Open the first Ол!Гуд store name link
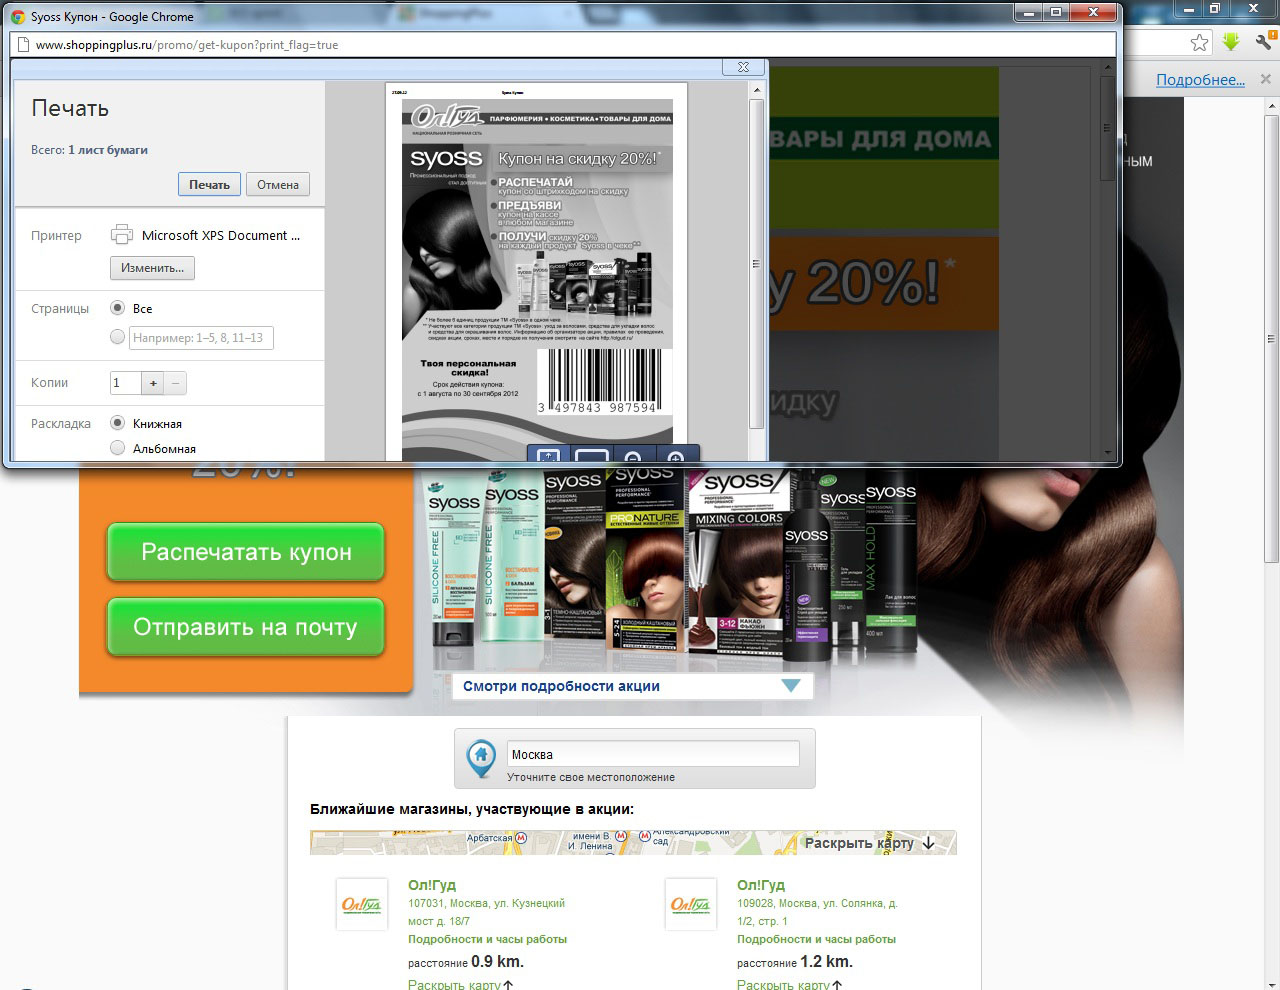 pos(432,885)
